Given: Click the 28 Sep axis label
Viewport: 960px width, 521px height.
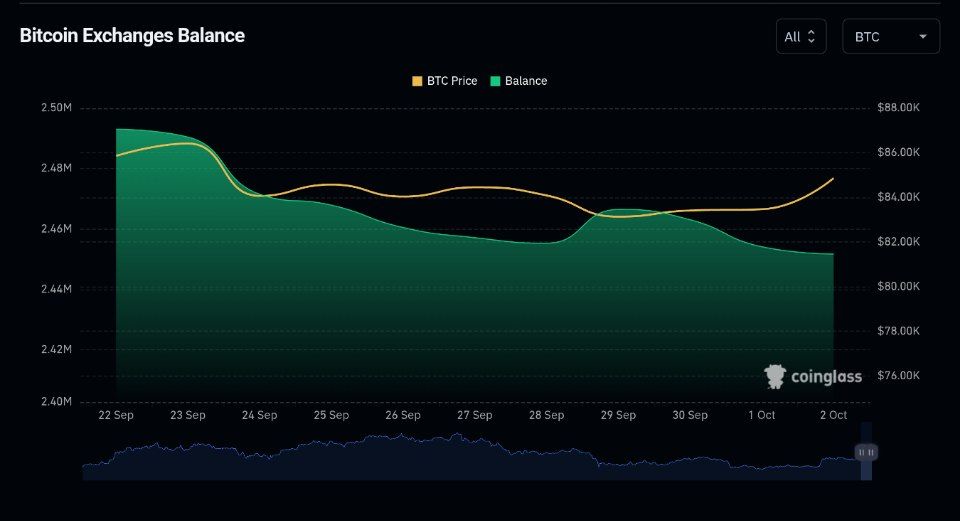Looking at the screenshot, I should (x=547, y=415).
